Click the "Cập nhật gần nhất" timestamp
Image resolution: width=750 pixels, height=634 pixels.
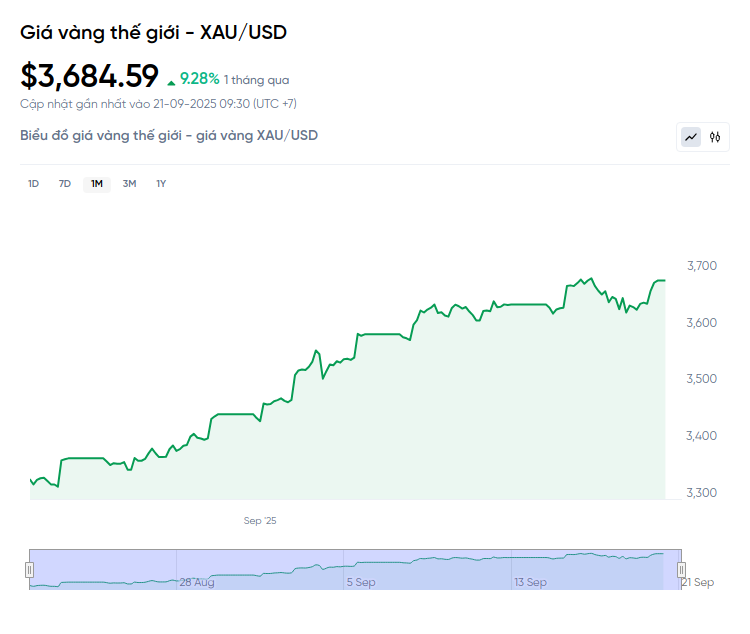pos(158,104)
